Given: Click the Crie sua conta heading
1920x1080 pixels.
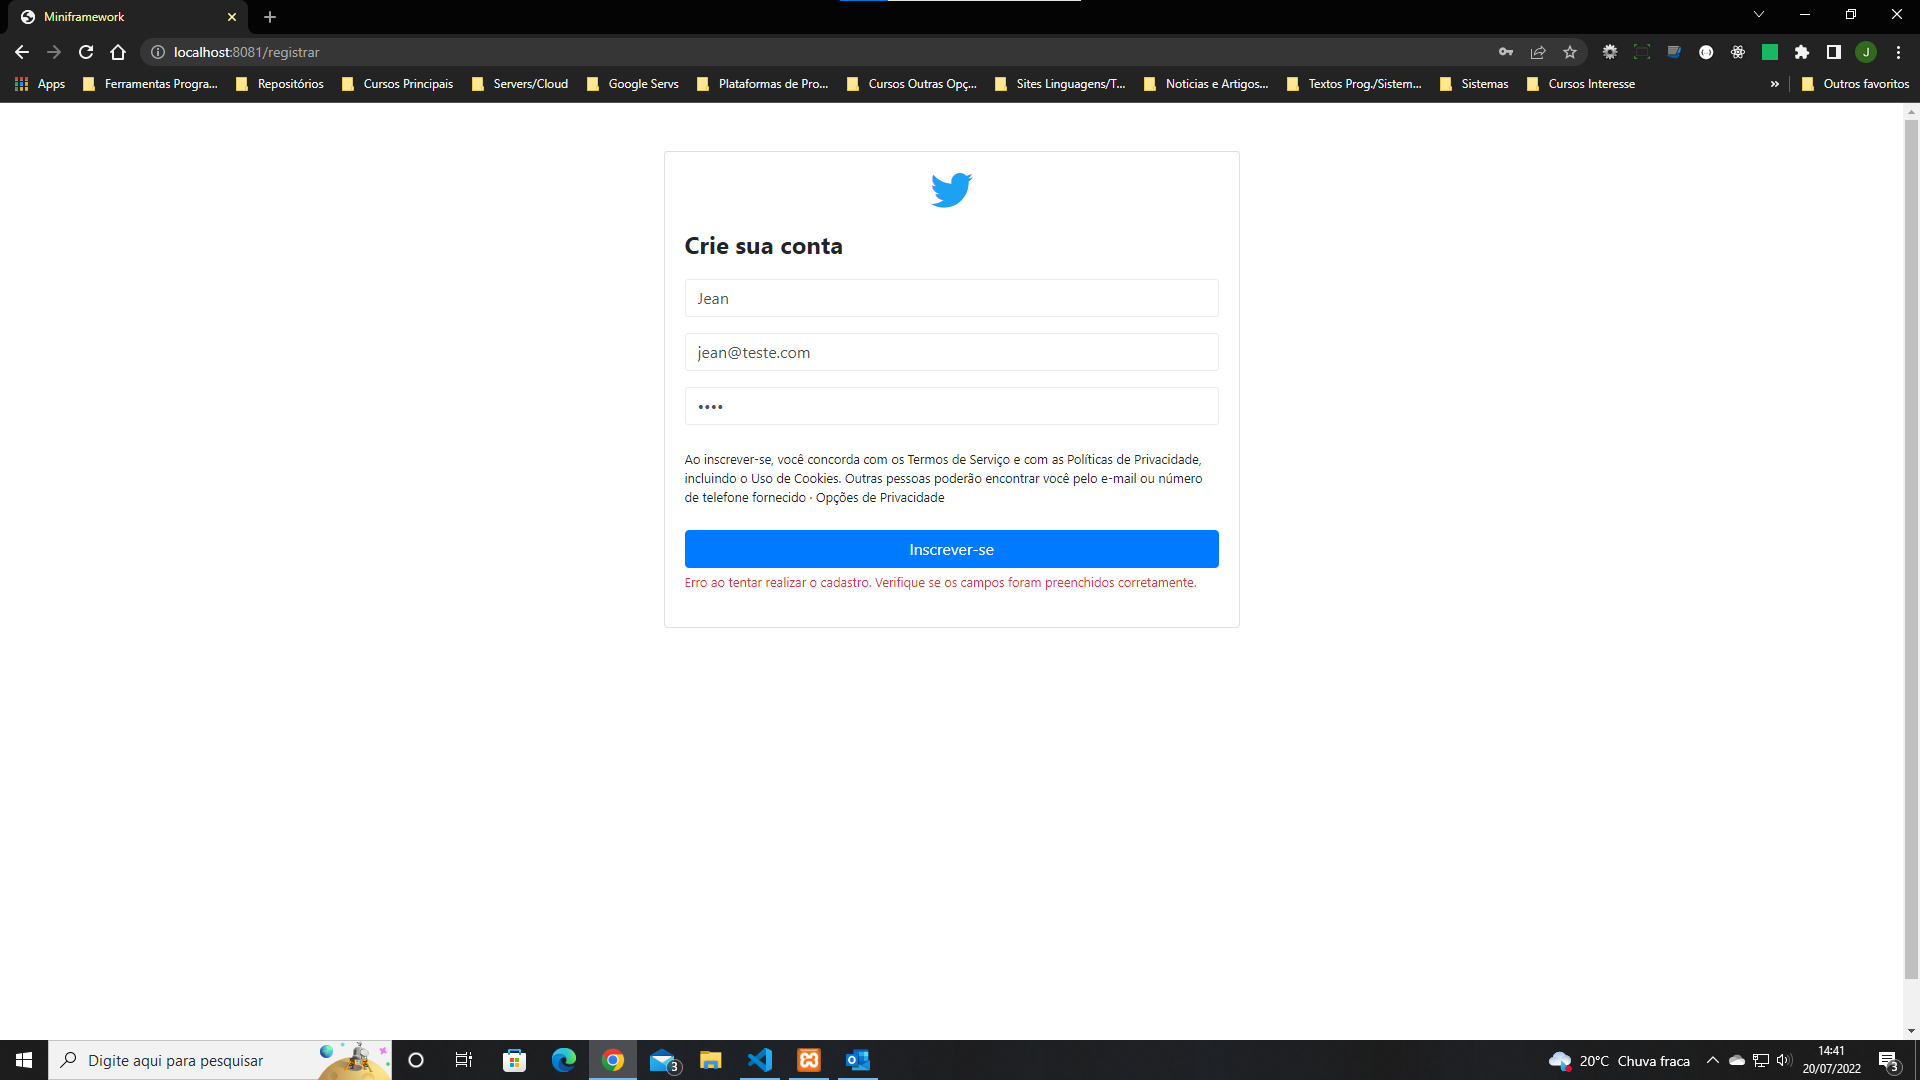Looking at the screenshot, I should 763,246.
